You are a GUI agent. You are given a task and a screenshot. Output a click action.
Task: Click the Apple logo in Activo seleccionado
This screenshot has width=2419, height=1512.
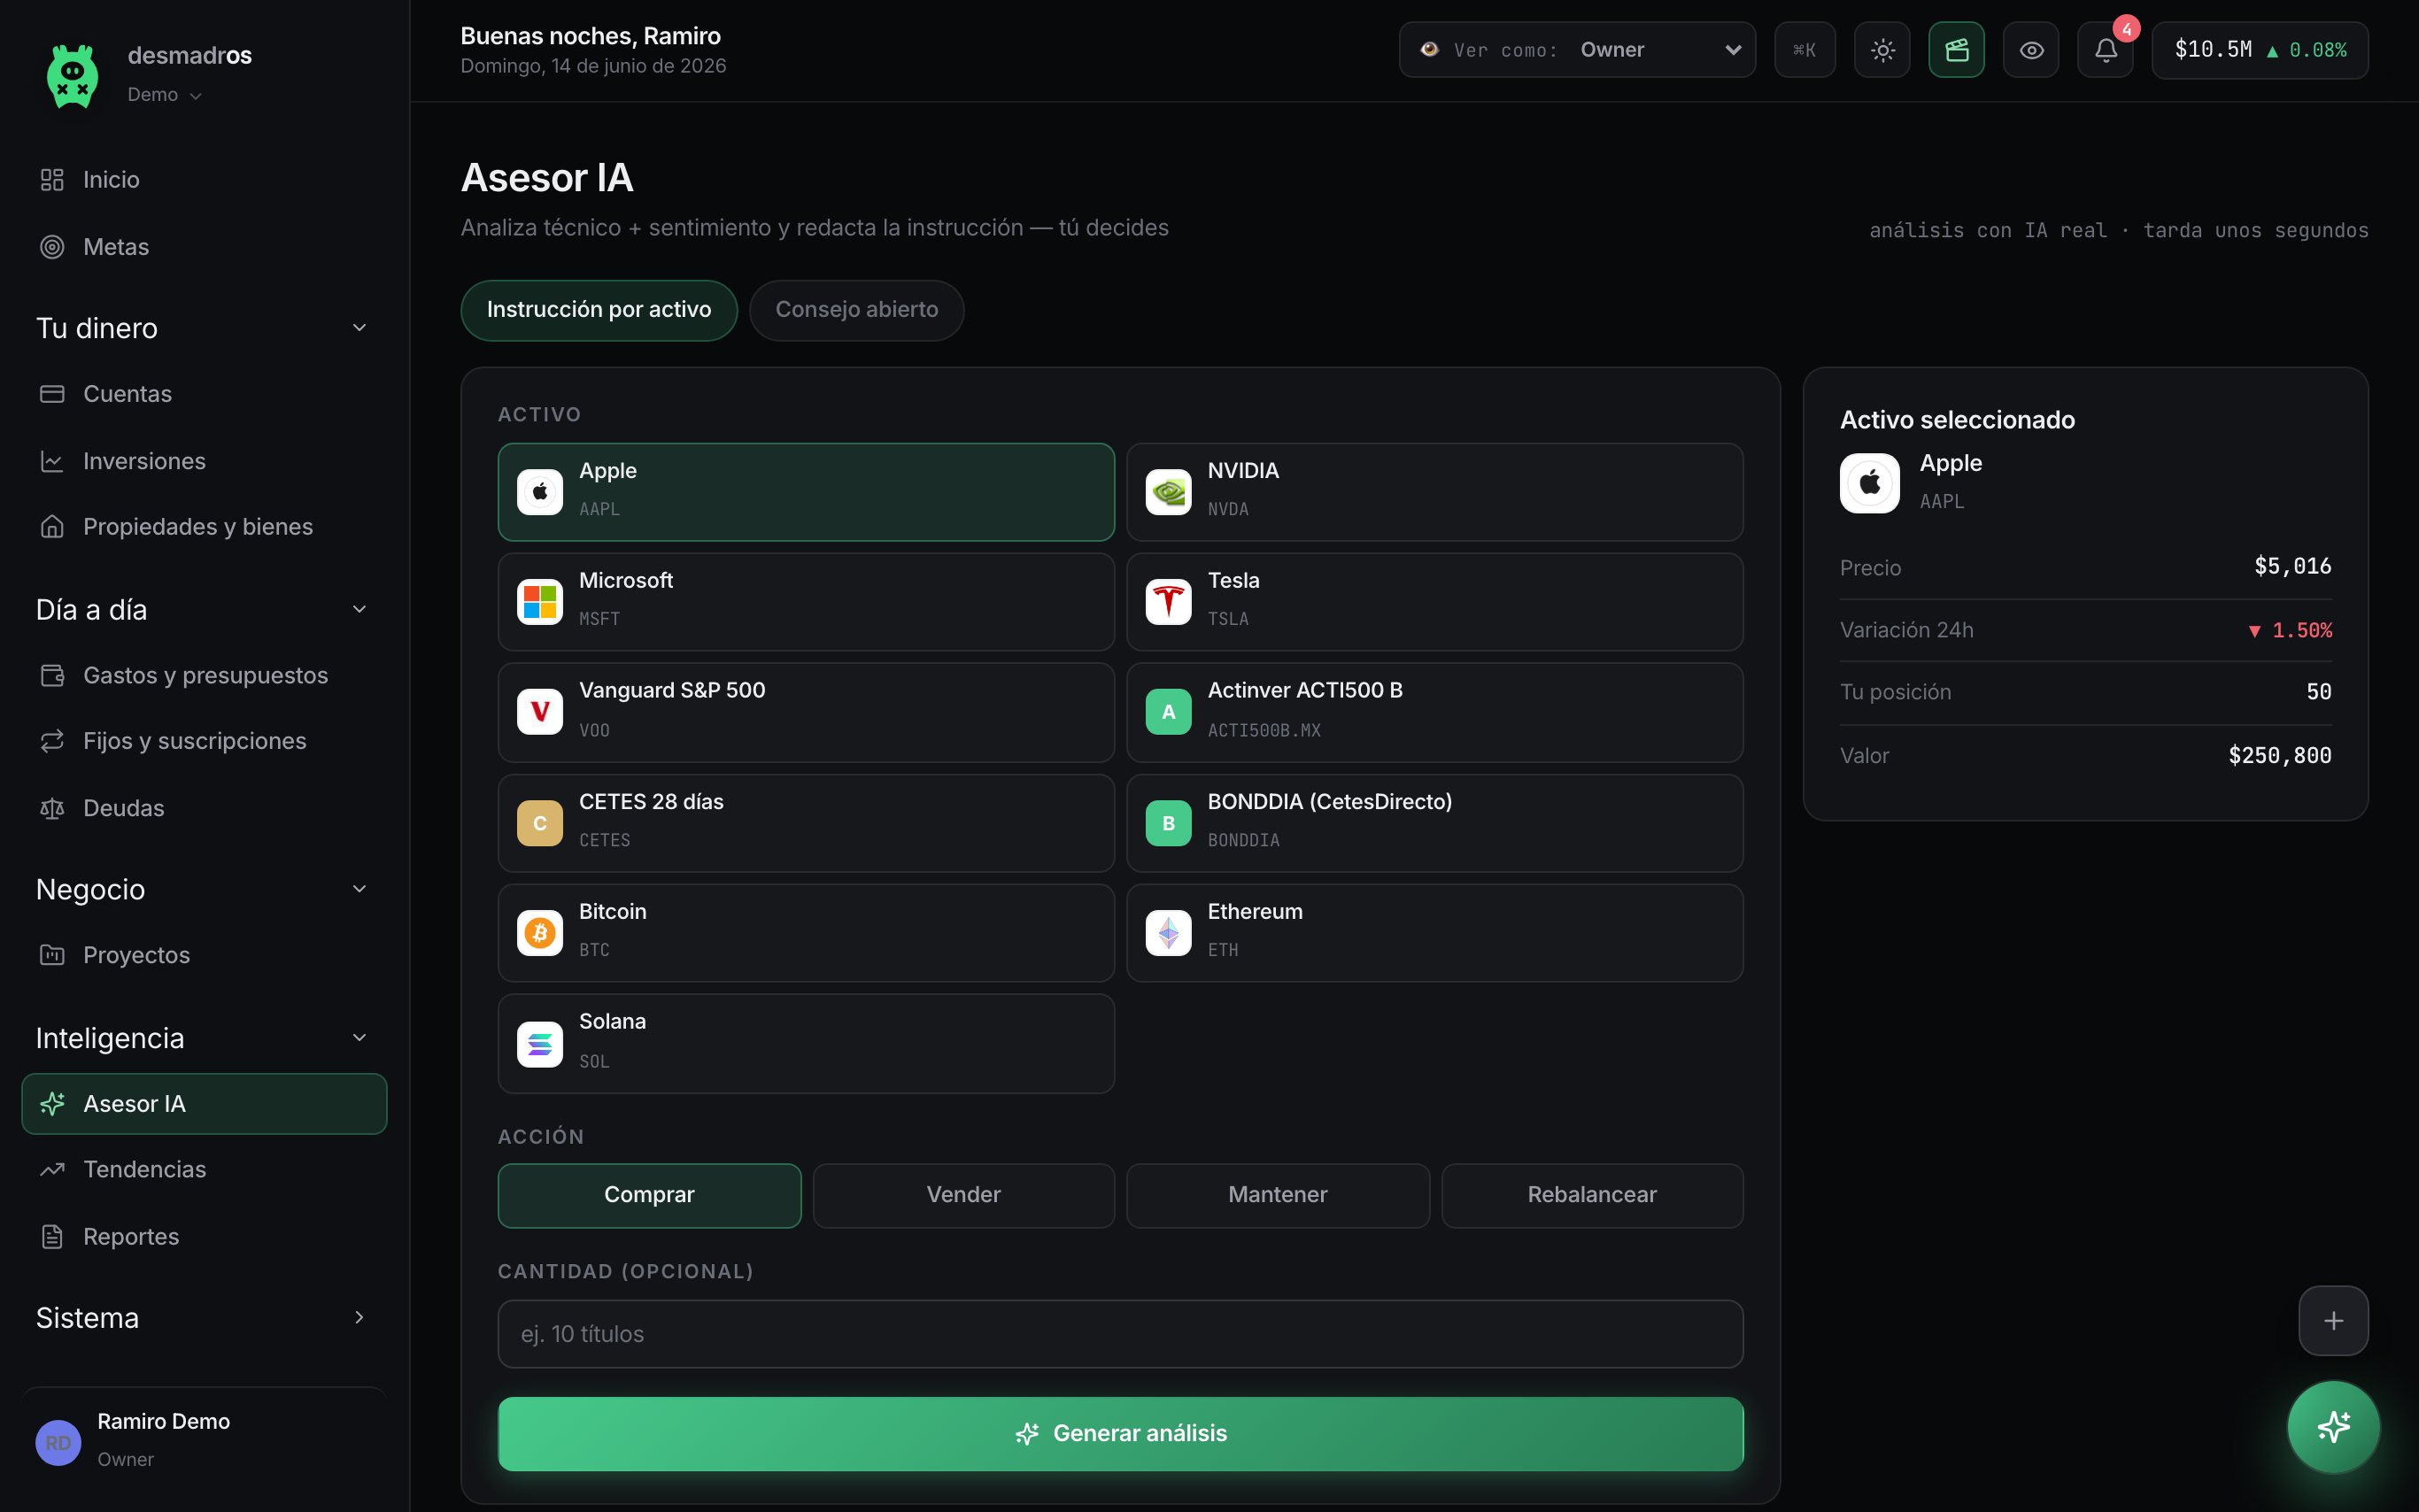tap(1869, 484)
